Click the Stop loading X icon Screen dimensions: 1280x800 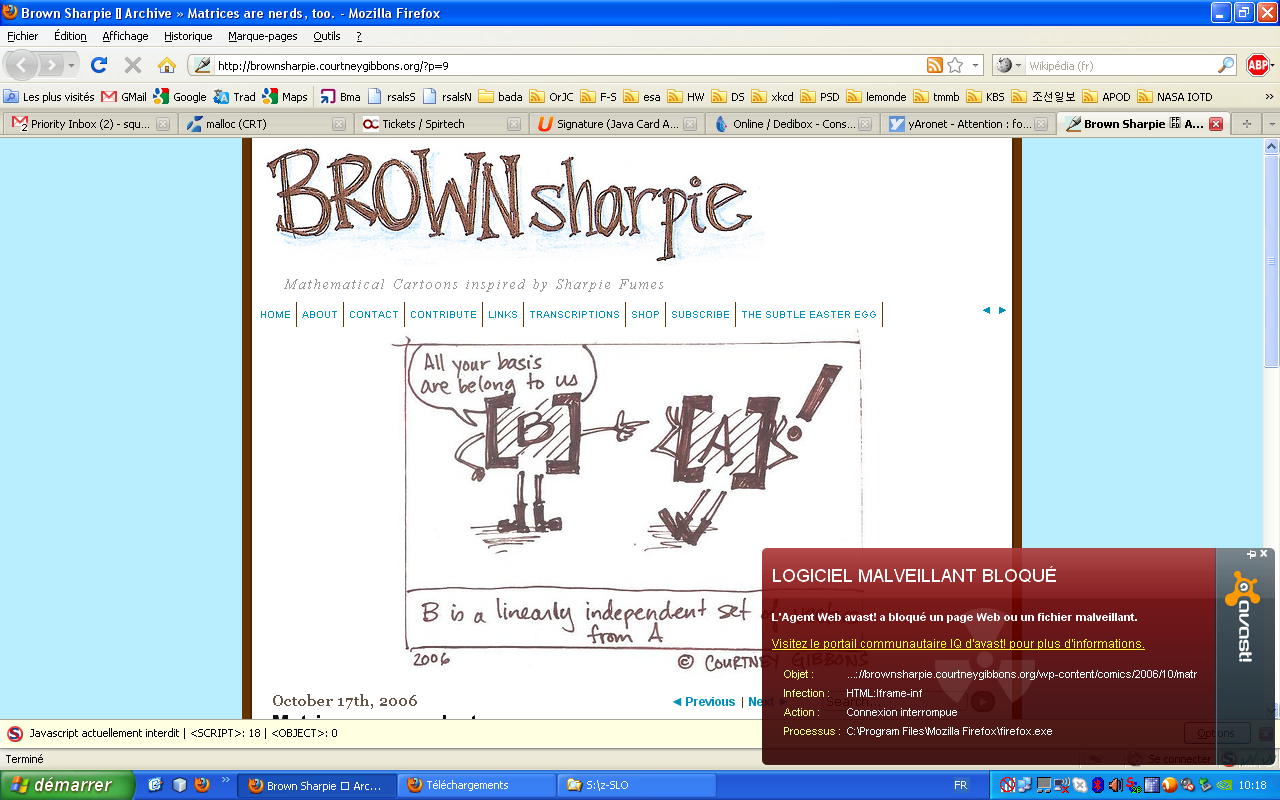(132, 65)
